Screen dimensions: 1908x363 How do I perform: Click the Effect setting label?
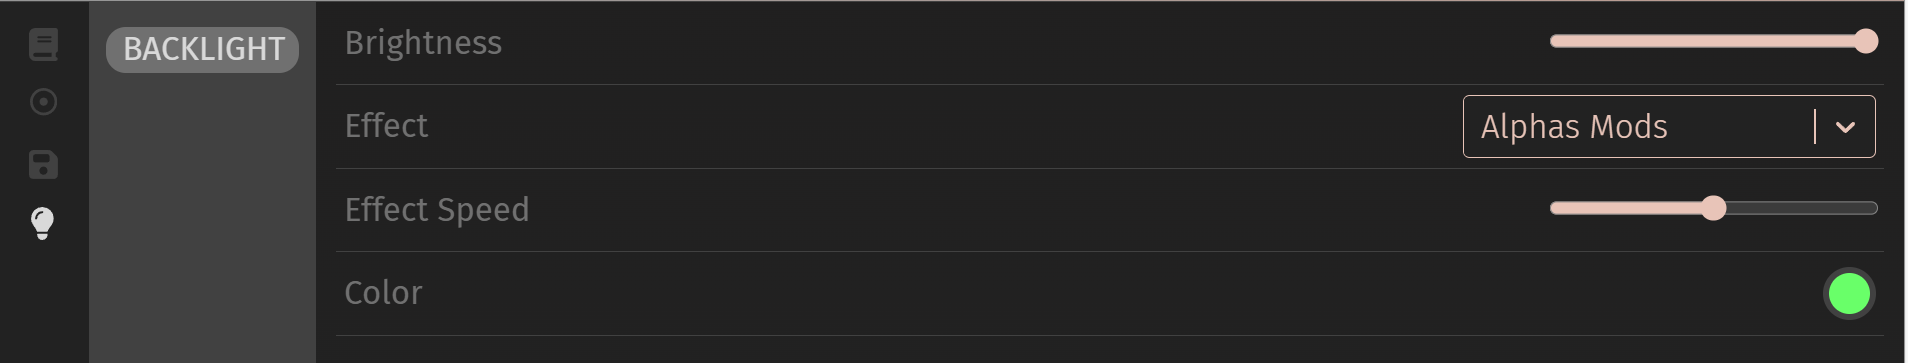[x=386, y=126]
